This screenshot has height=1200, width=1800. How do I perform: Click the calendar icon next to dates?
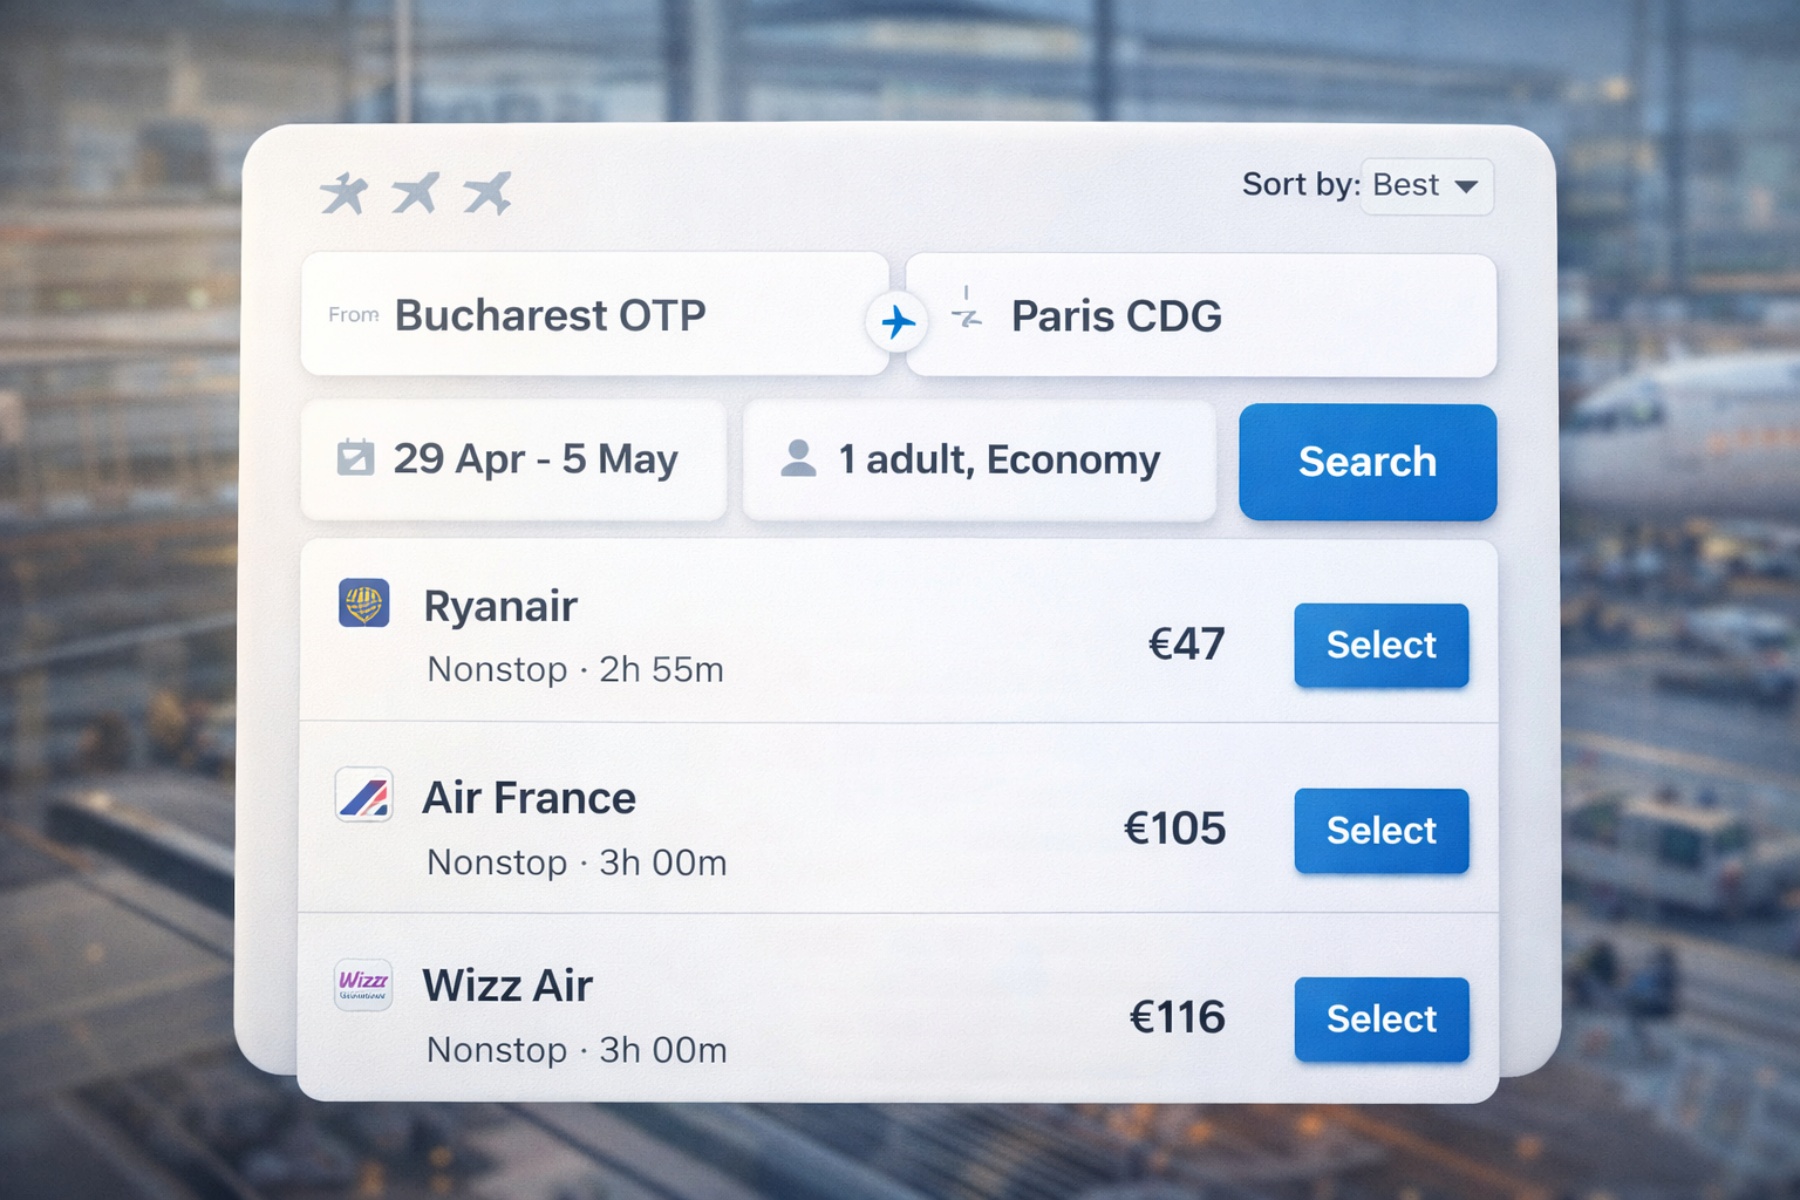[355, 458]
